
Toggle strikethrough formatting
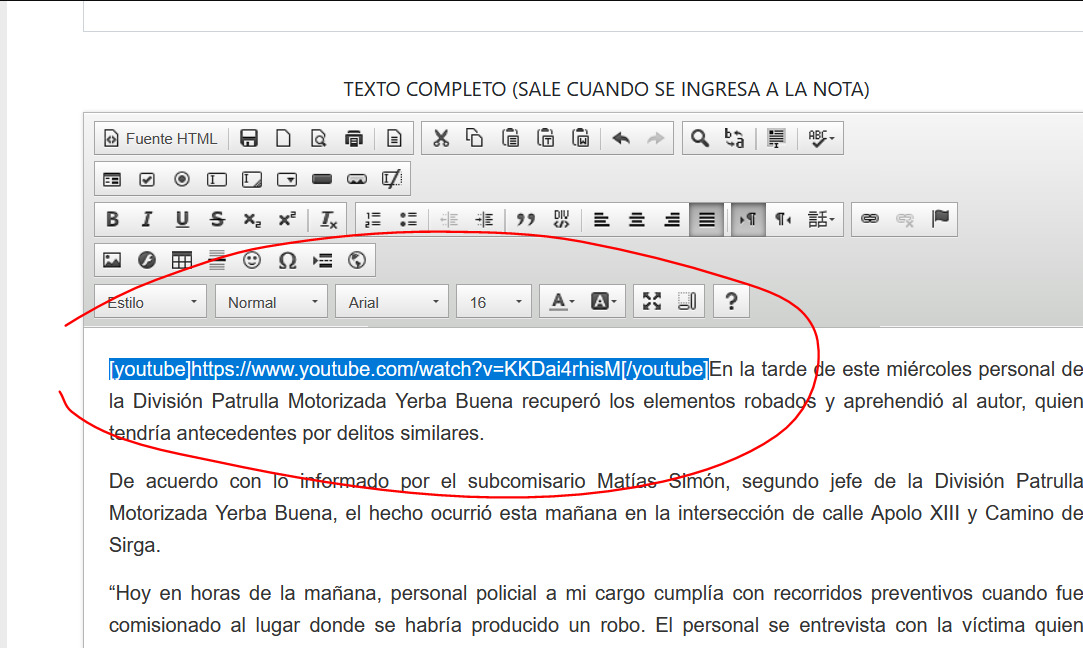217,220
